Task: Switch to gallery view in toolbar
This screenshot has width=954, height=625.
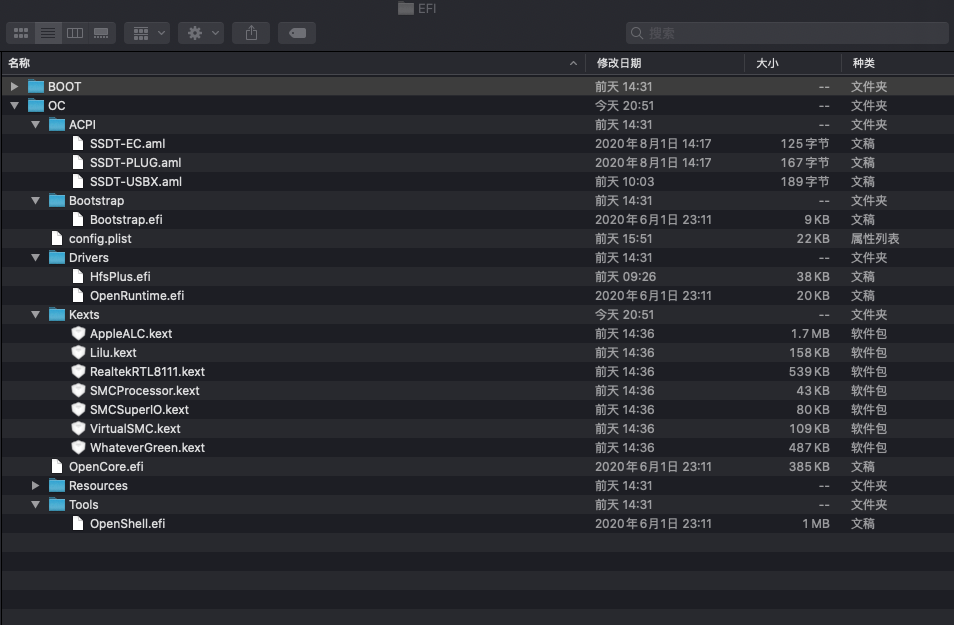Action: pos(102,33)
